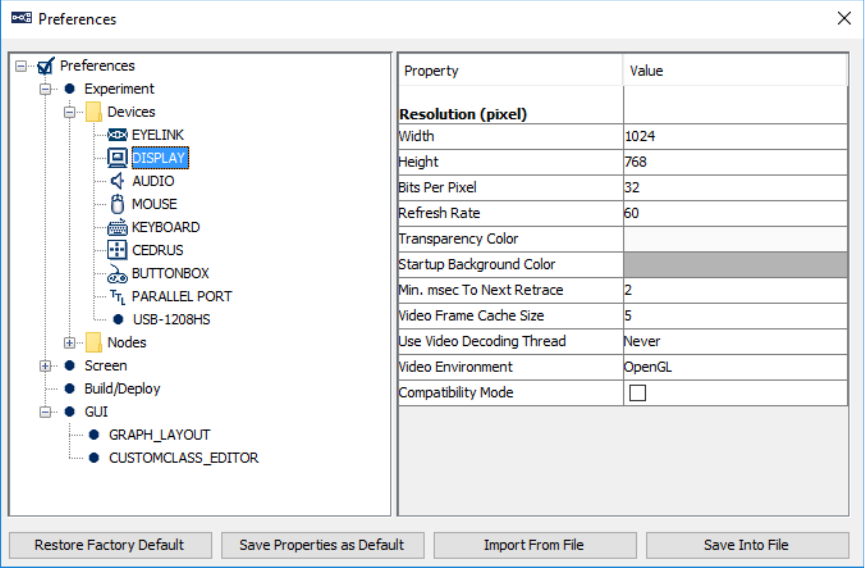865x568 pixels.
Task: Edit the Bits Per Pixel value 32
Action: click(735, 187)
